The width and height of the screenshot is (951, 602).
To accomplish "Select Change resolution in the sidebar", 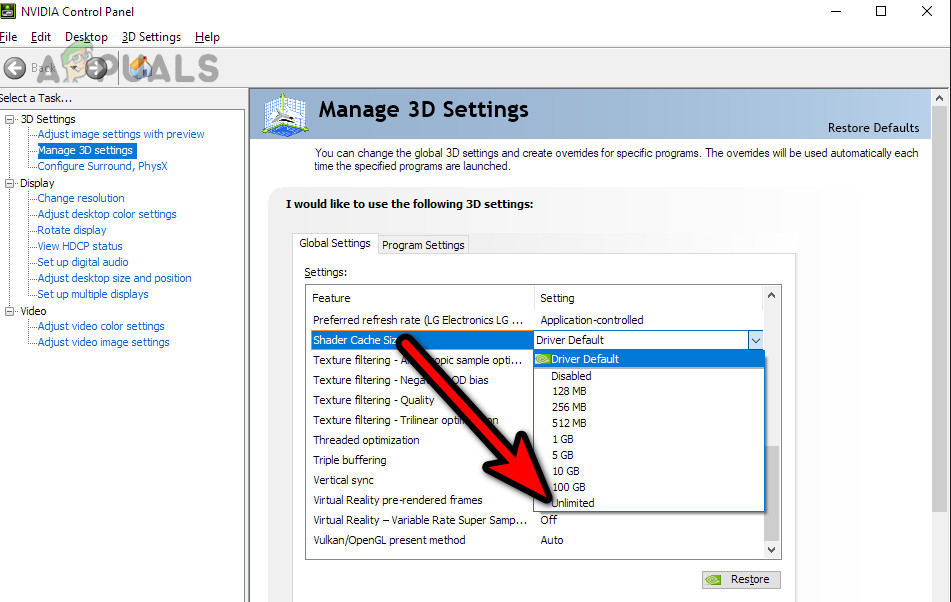I will [79, 197].
